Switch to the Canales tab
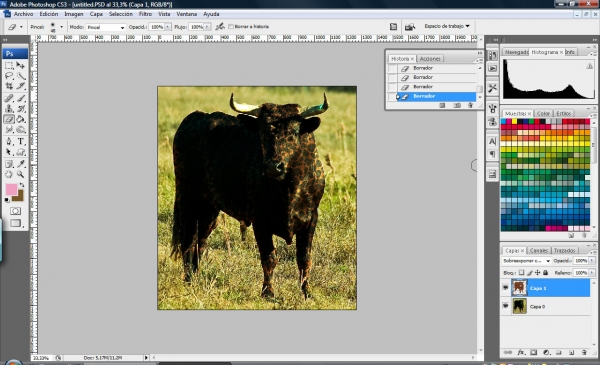The width and height of the screenshot is (600, 365). click(539, 250)
